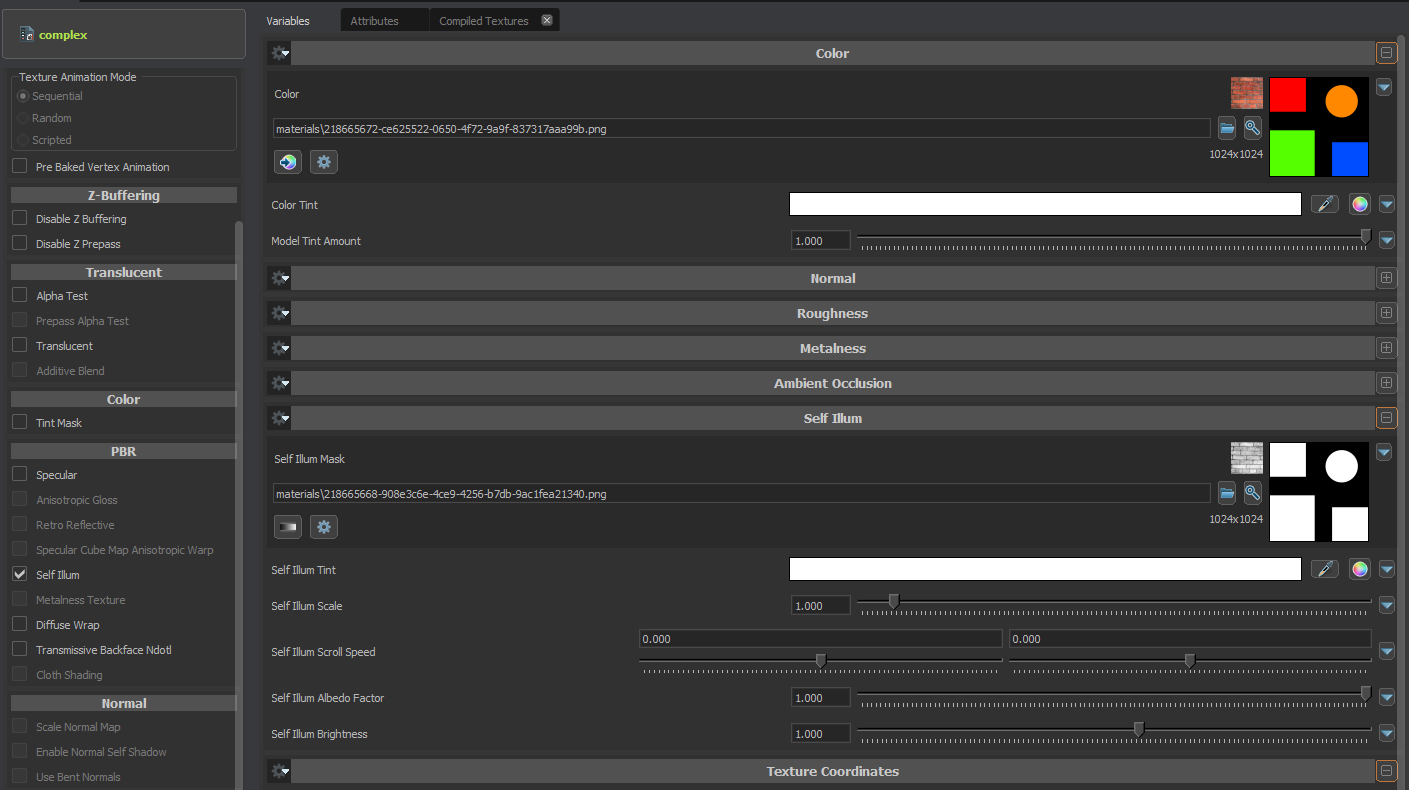This screenshot has width=1409, height=790.
Task: Select the Sequential animation mode radio button
Action: 21,95
